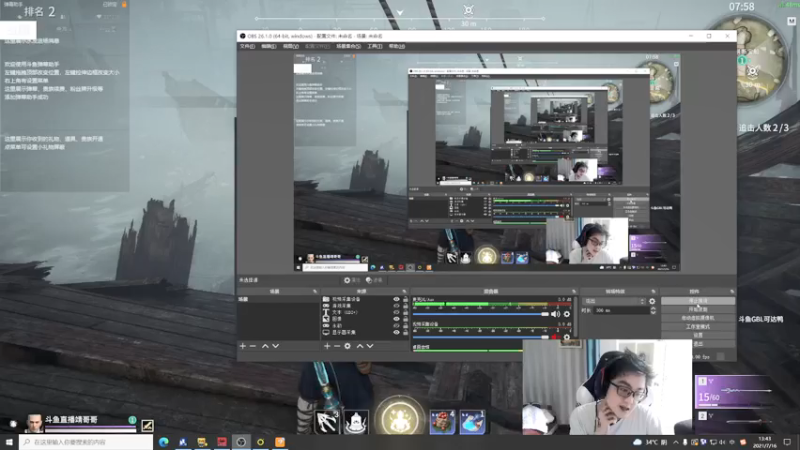Lock the display capture source
The height and width of the screenshot is (450, 800).
[x=406, y=332]
